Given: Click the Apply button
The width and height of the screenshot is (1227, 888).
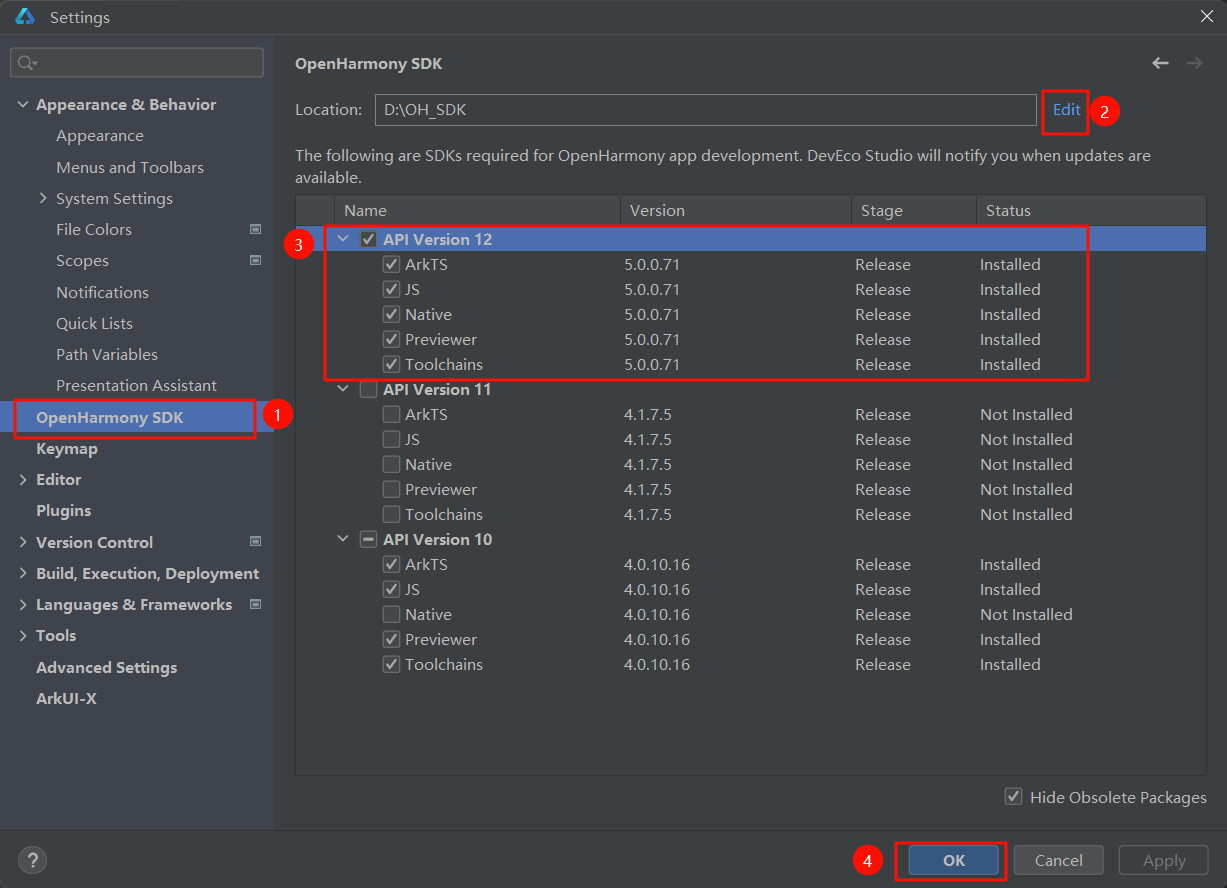Looking at the screenshot, I should coord(1164,860).
